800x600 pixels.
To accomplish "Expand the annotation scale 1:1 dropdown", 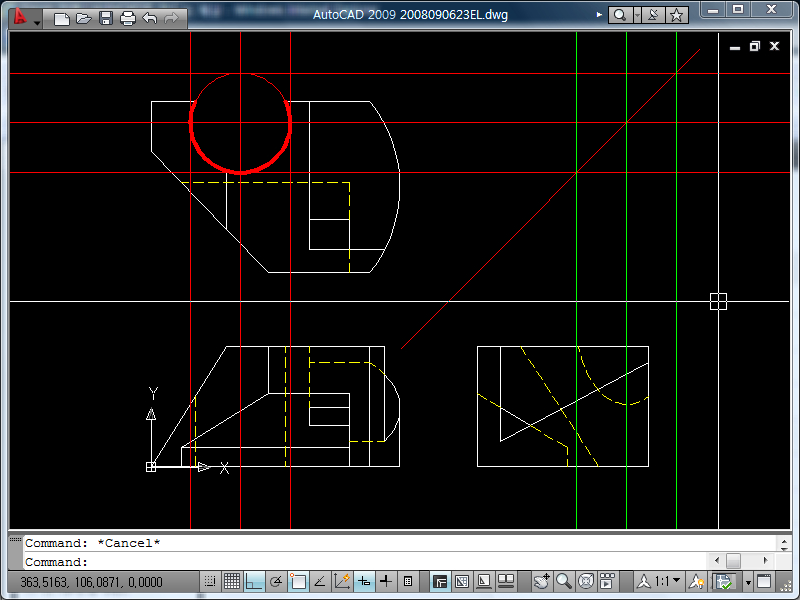I will (x=677, y=581).
